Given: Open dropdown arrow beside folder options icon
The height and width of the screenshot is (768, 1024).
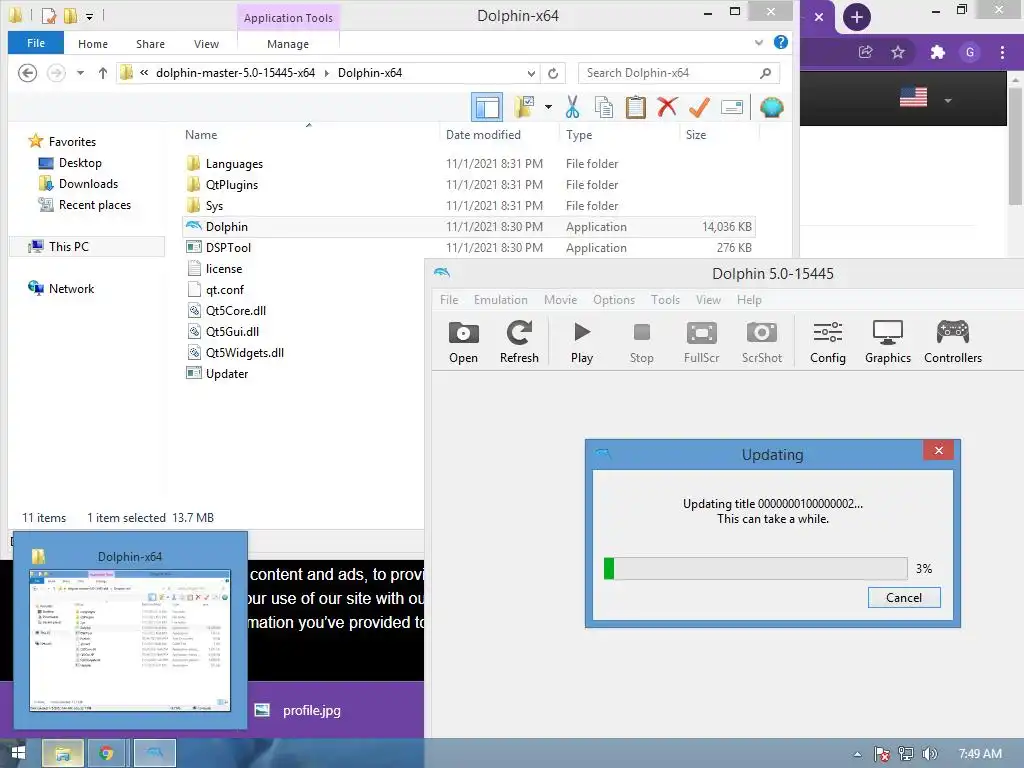Looking at the screenshot, I should (x=548, y=107).
